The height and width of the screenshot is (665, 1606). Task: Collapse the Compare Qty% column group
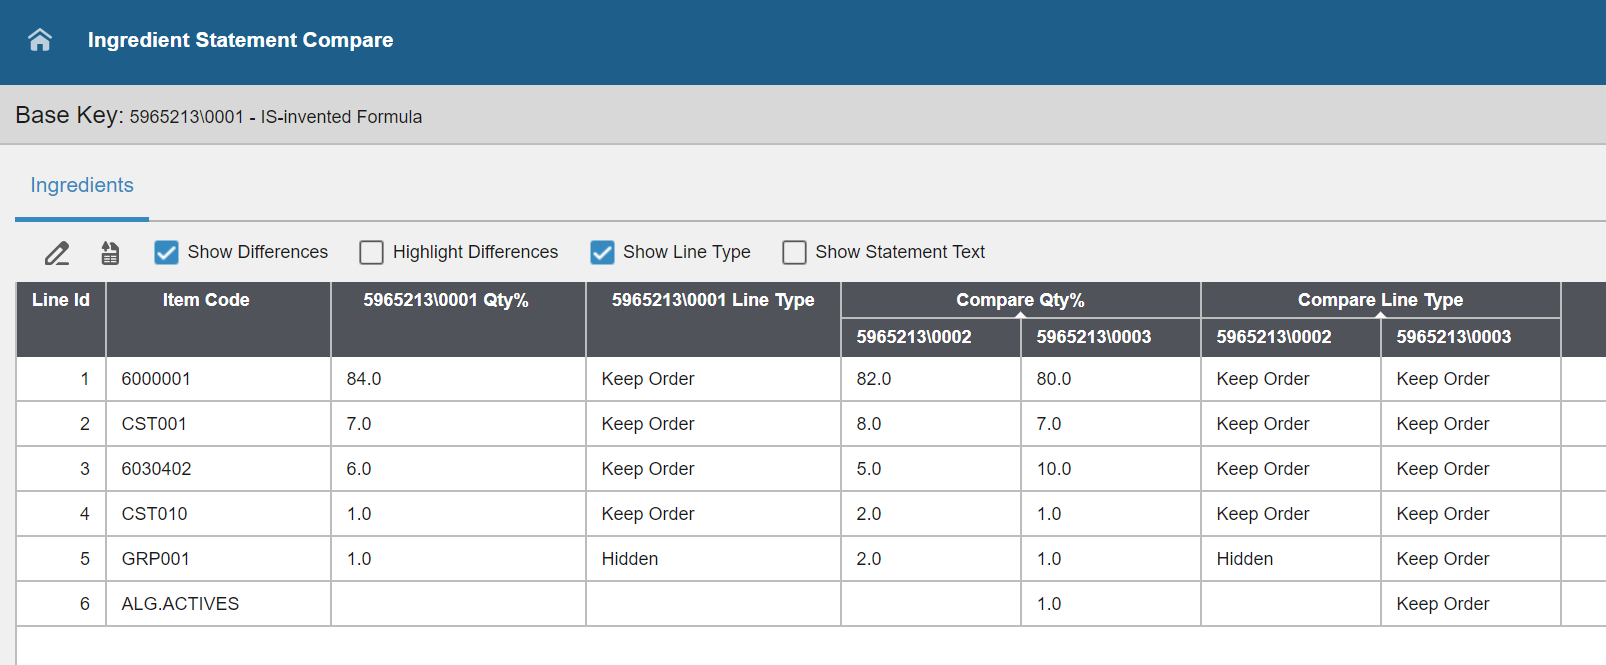click(x=1020, y=315)
